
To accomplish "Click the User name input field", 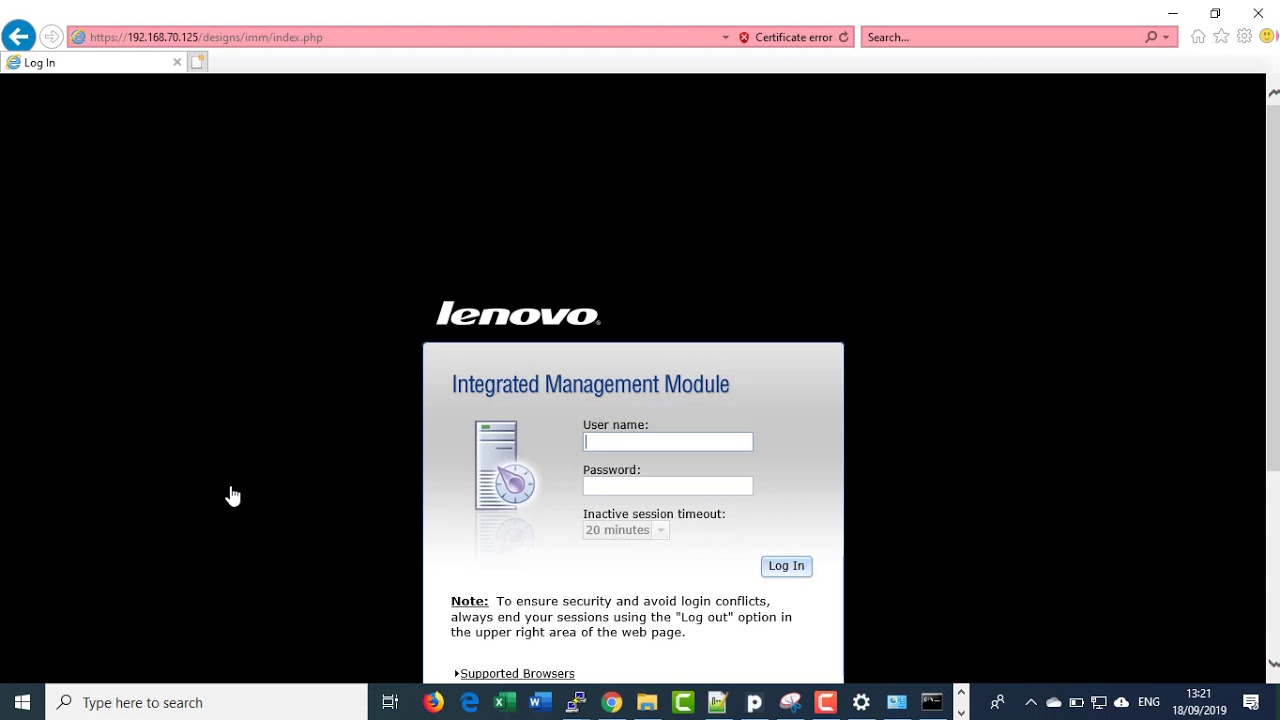I will pyautogui.click(x=668, y=442).
